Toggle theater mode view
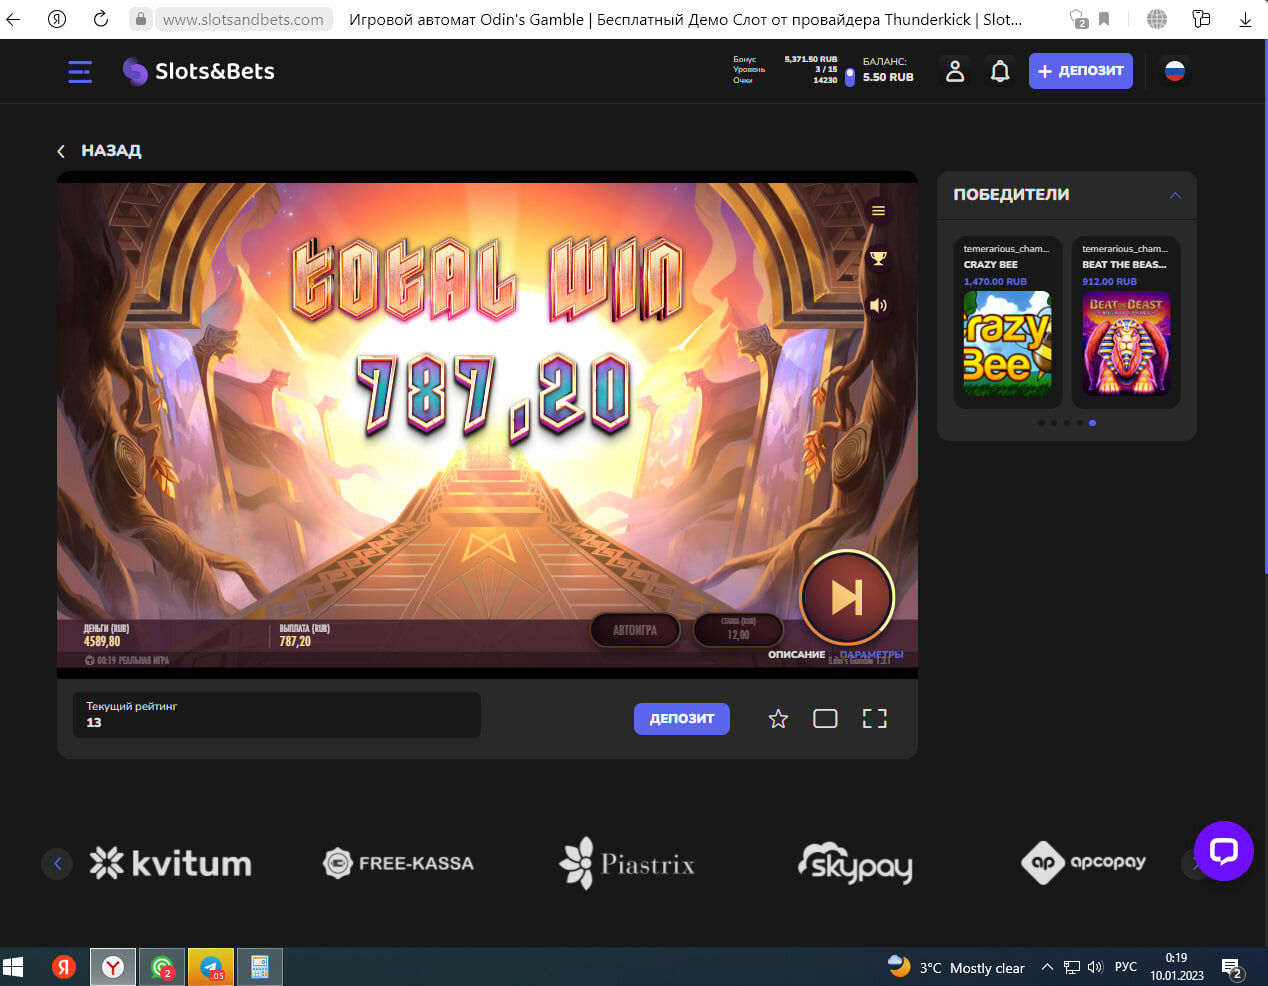Screen dimensions: 1268x986 click(x=825, y=719)
